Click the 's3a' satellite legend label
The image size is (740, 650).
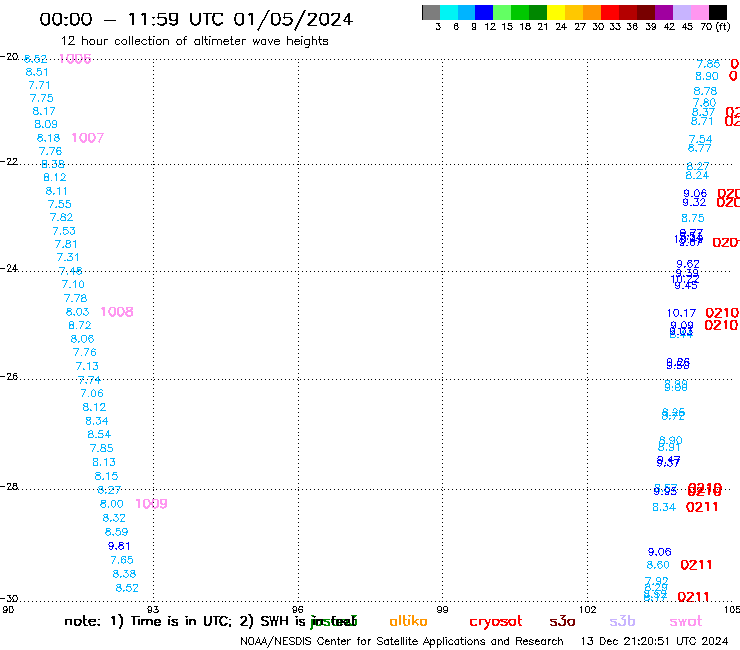(x=562, y=621)
